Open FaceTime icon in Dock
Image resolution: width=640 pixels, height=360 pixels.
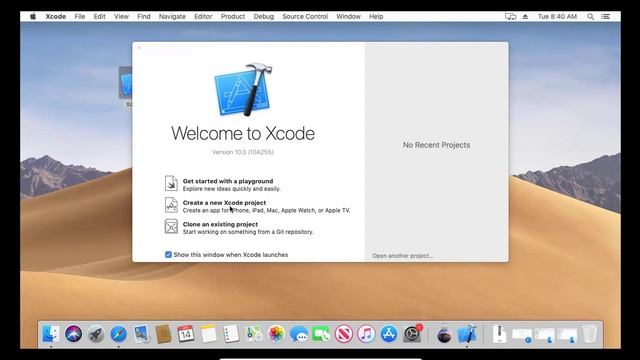tap(321, 334)
